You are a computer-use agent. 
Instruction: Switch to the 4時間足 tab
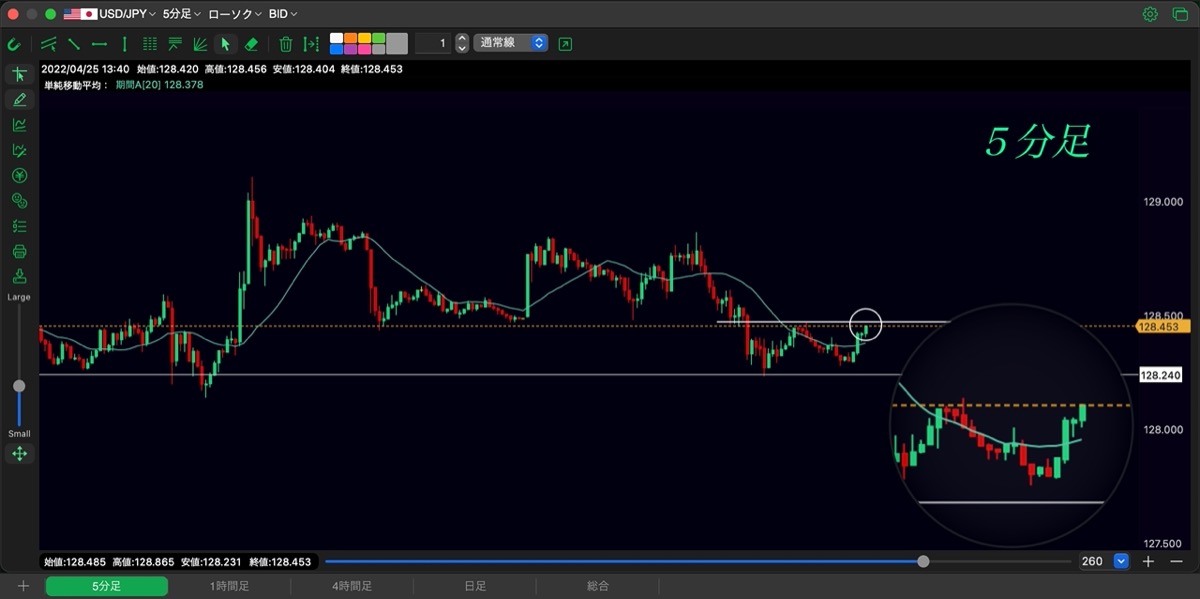pos(352,586)
